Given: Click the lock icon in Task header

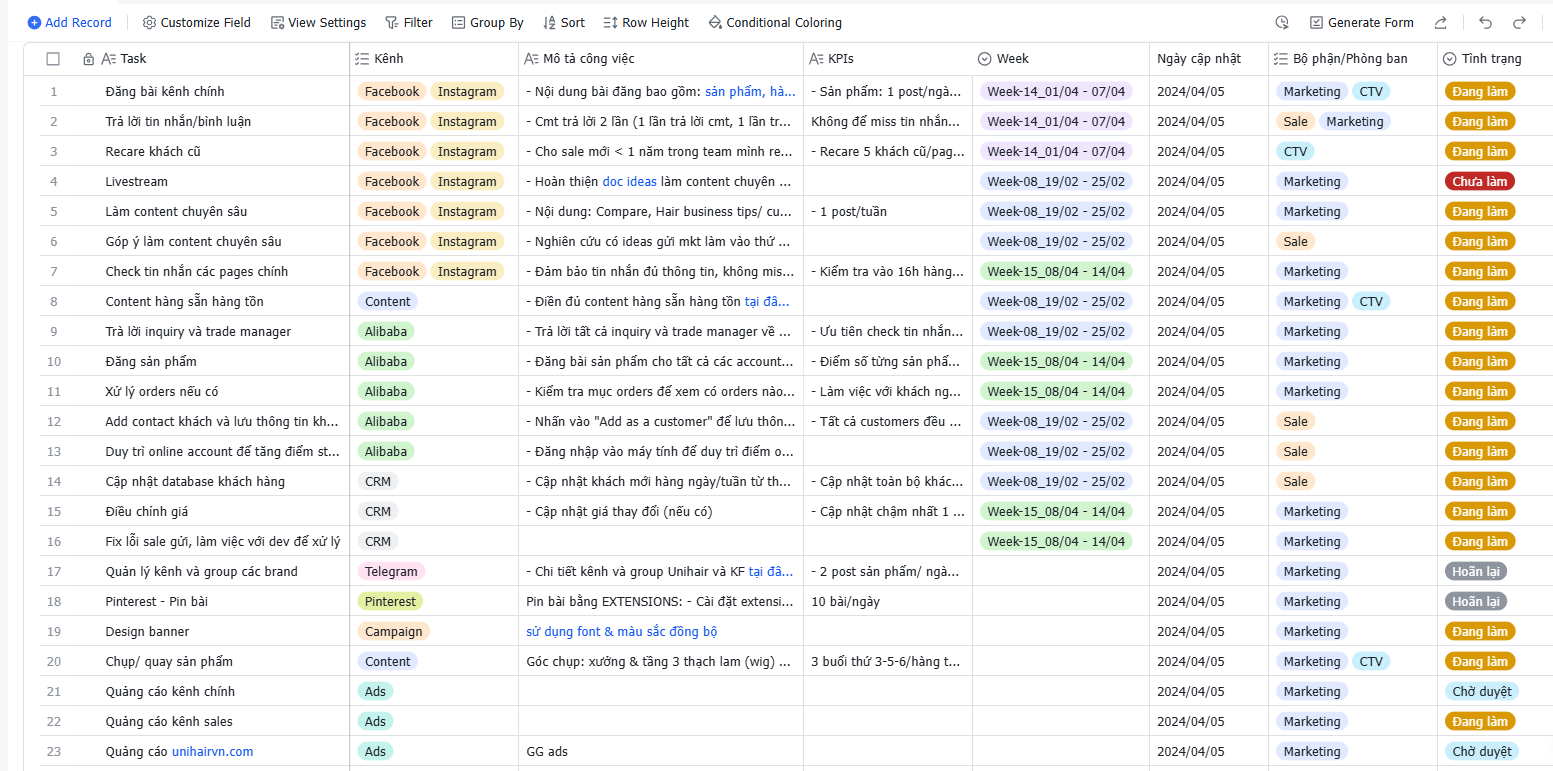Looking at the screenshot, I should [x=89, y=59].
